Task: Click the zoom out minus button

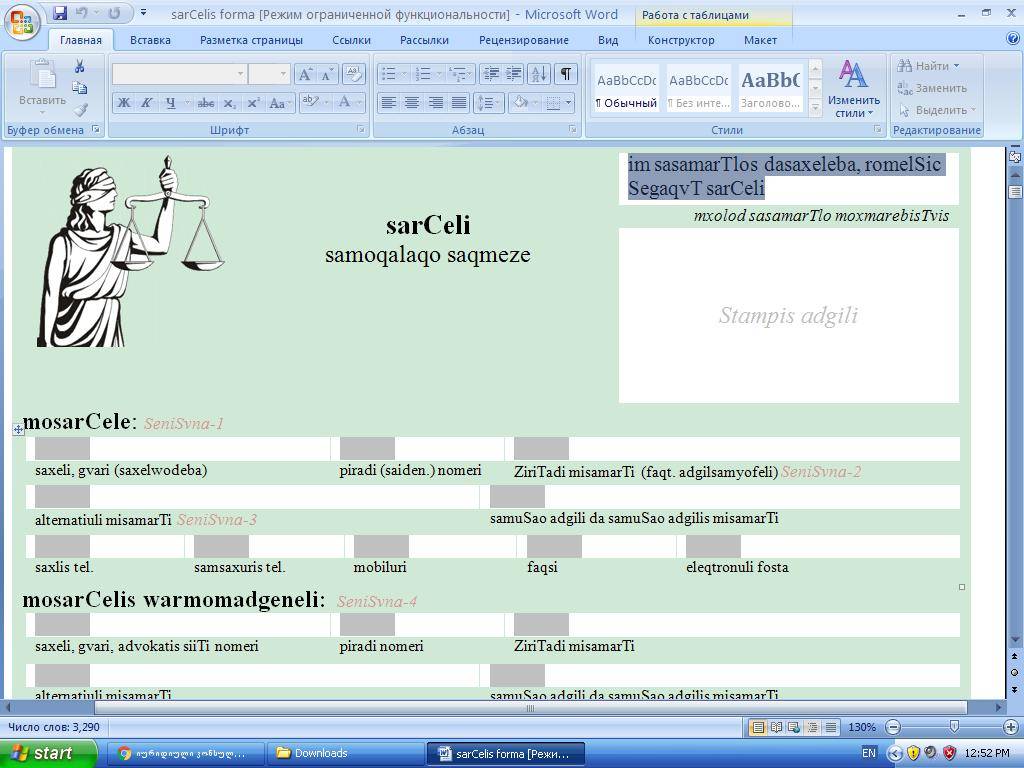Action: pos(893,727)
